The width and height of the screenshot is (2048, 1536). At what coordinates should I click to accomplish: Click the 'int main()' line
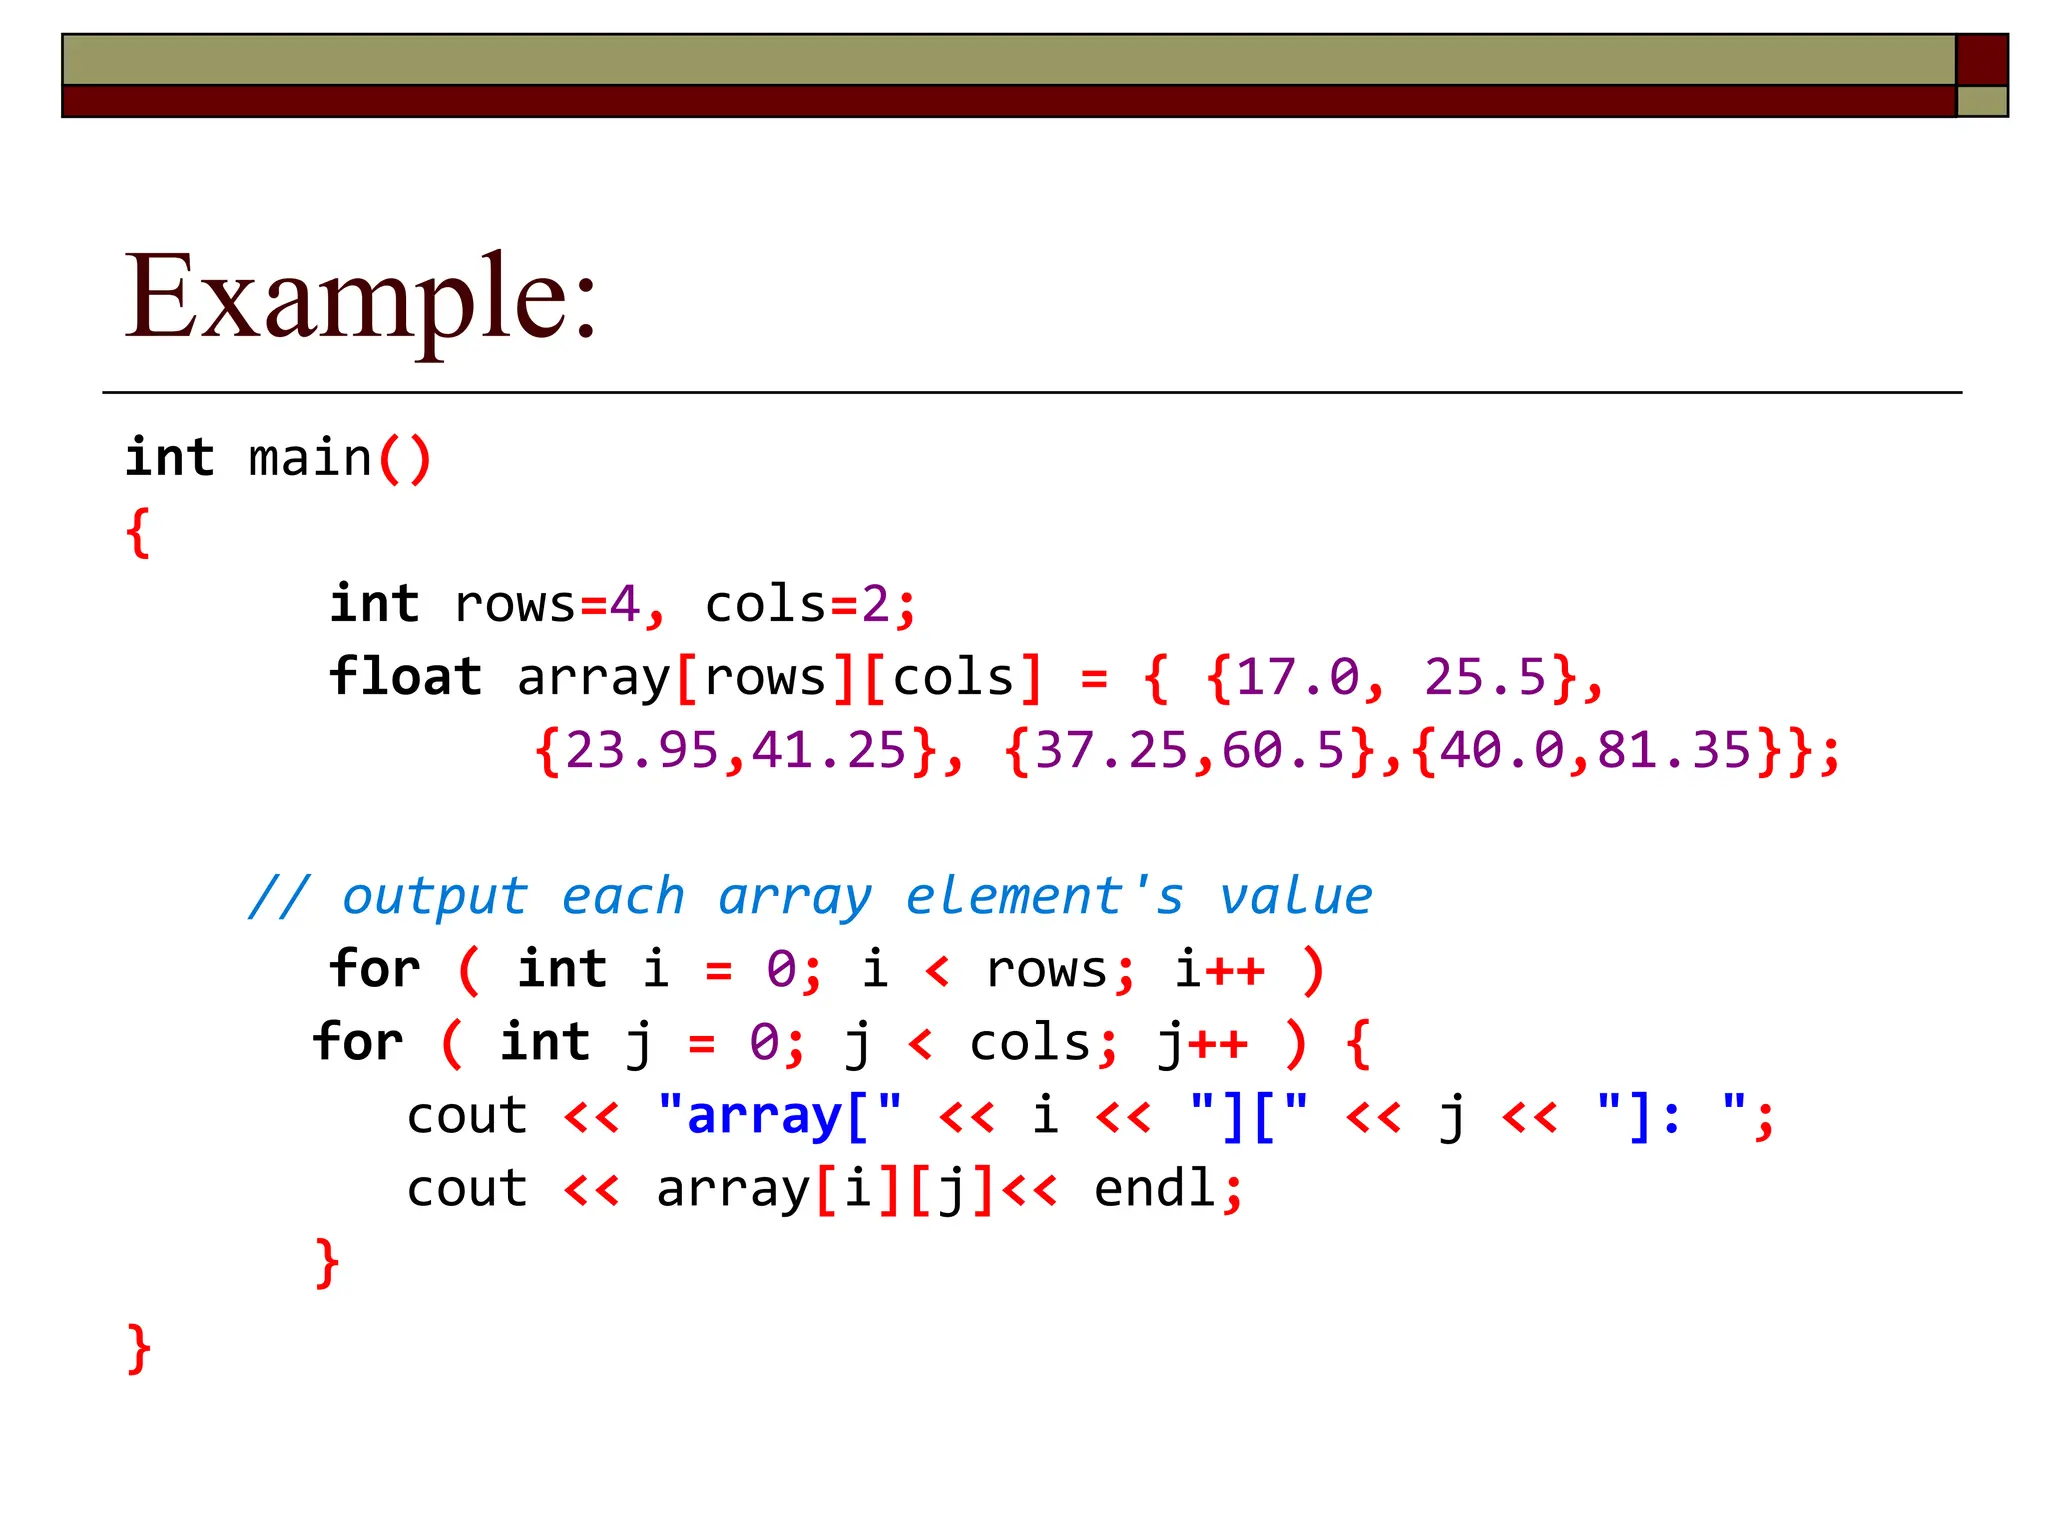[x=278, y=459]
